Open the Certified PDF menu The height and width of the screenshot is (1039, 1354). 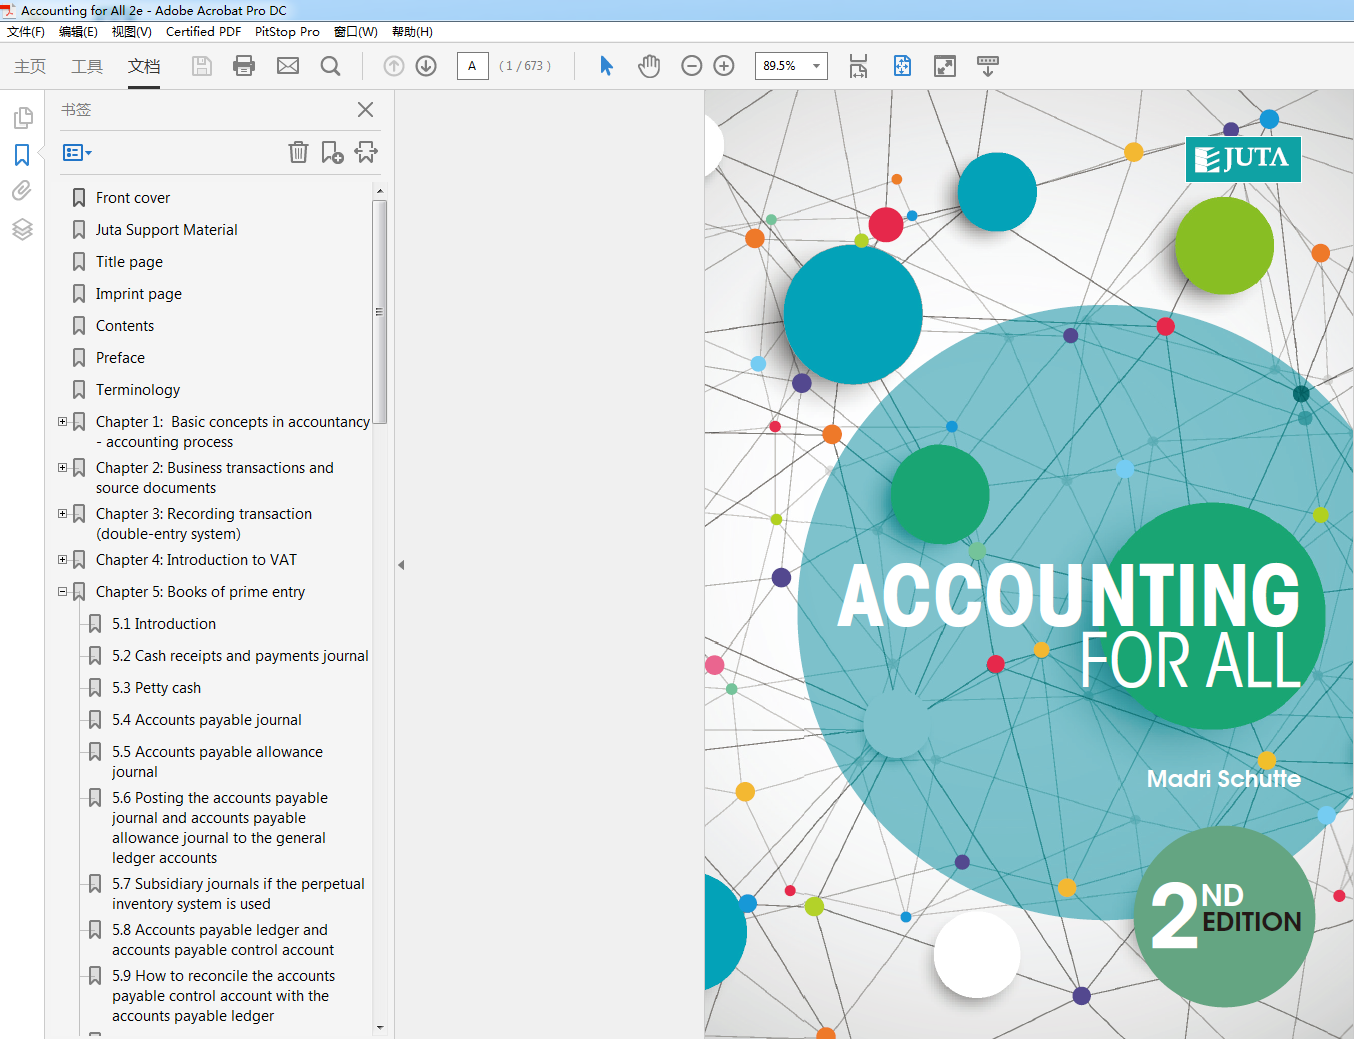(x=203, y=32)
